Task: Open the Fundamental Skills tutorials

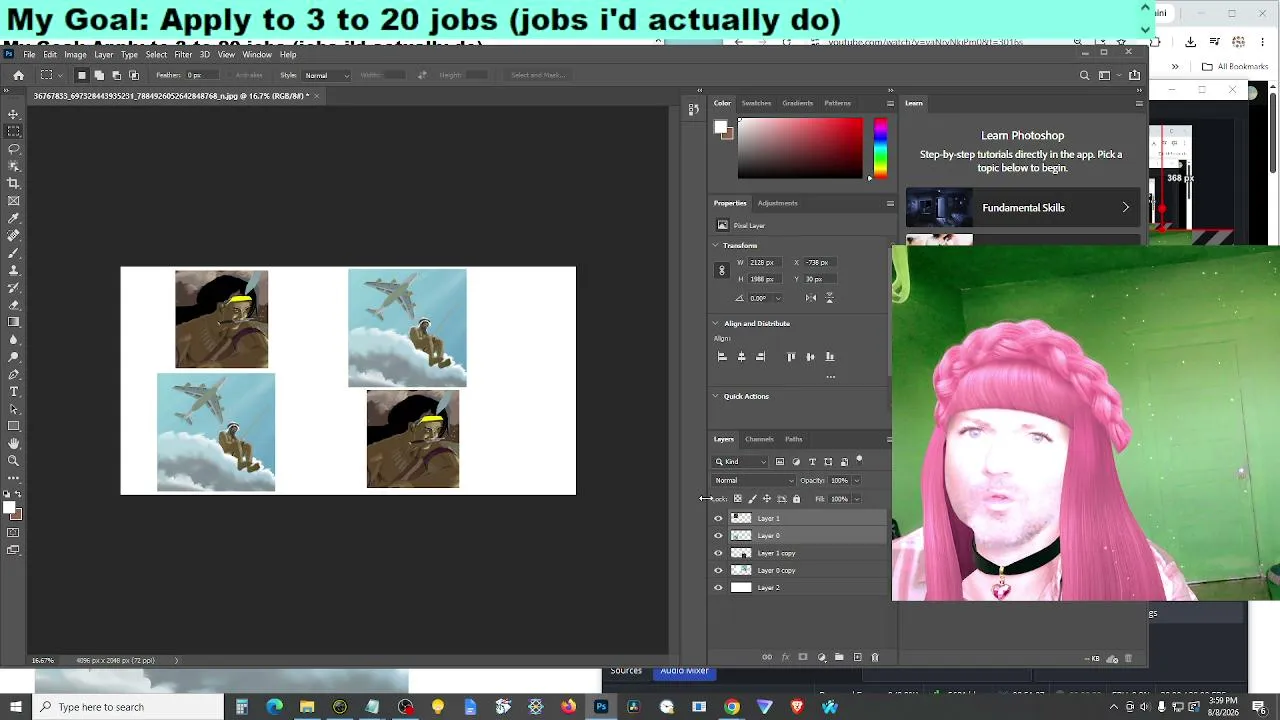Action: (x=1023, y=208)
